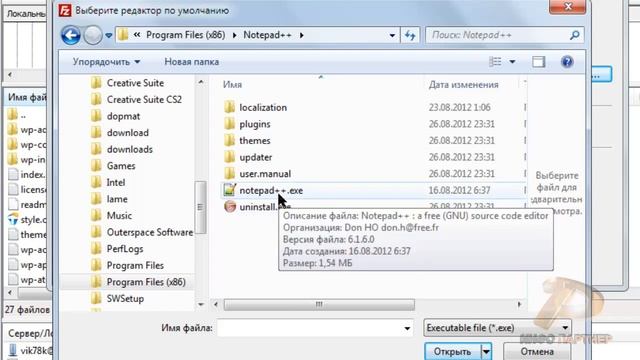The height and width of the screenshot is (360, 640).
Task: Click the change view icon
Action: click(495, 62)
